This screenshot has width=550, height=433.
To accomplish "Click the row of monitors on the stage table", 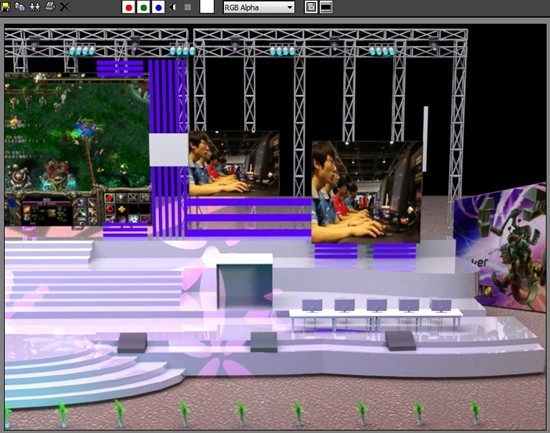I will pos(376,306).
